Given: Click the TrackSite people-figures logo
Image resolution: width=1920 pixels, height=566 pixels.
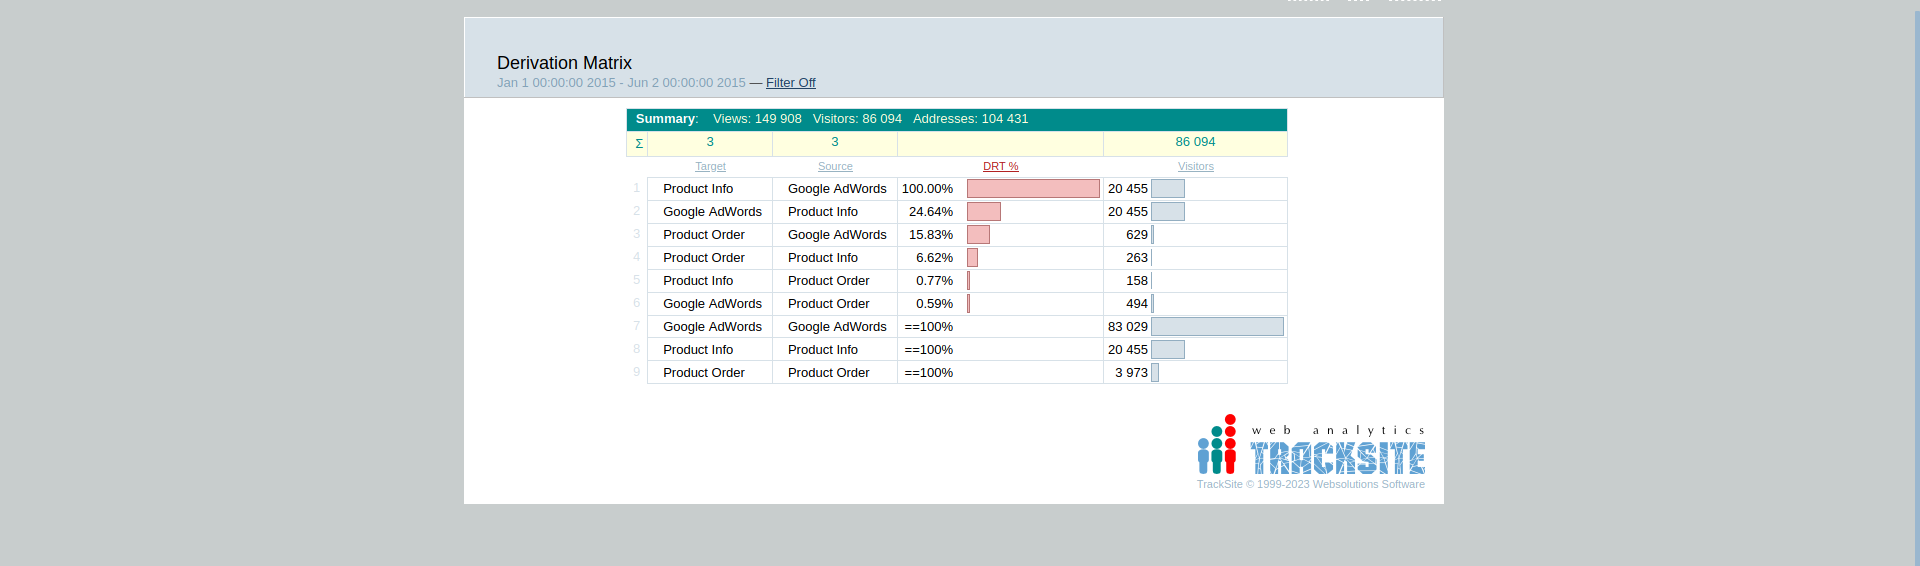Looking at the screenshot, I should [x=1216, y=445].
